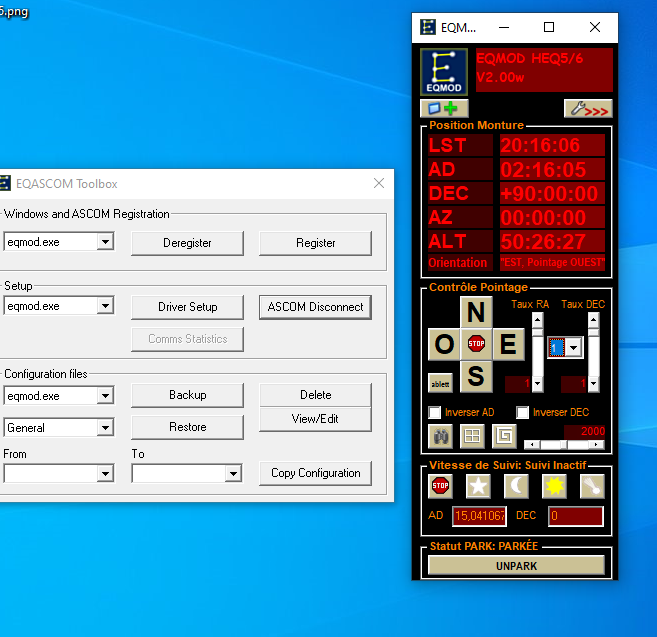Open the Registration eqmod.exe dropdown
Image resolution: width=657 pixels, height=637 pixels.
105,242
